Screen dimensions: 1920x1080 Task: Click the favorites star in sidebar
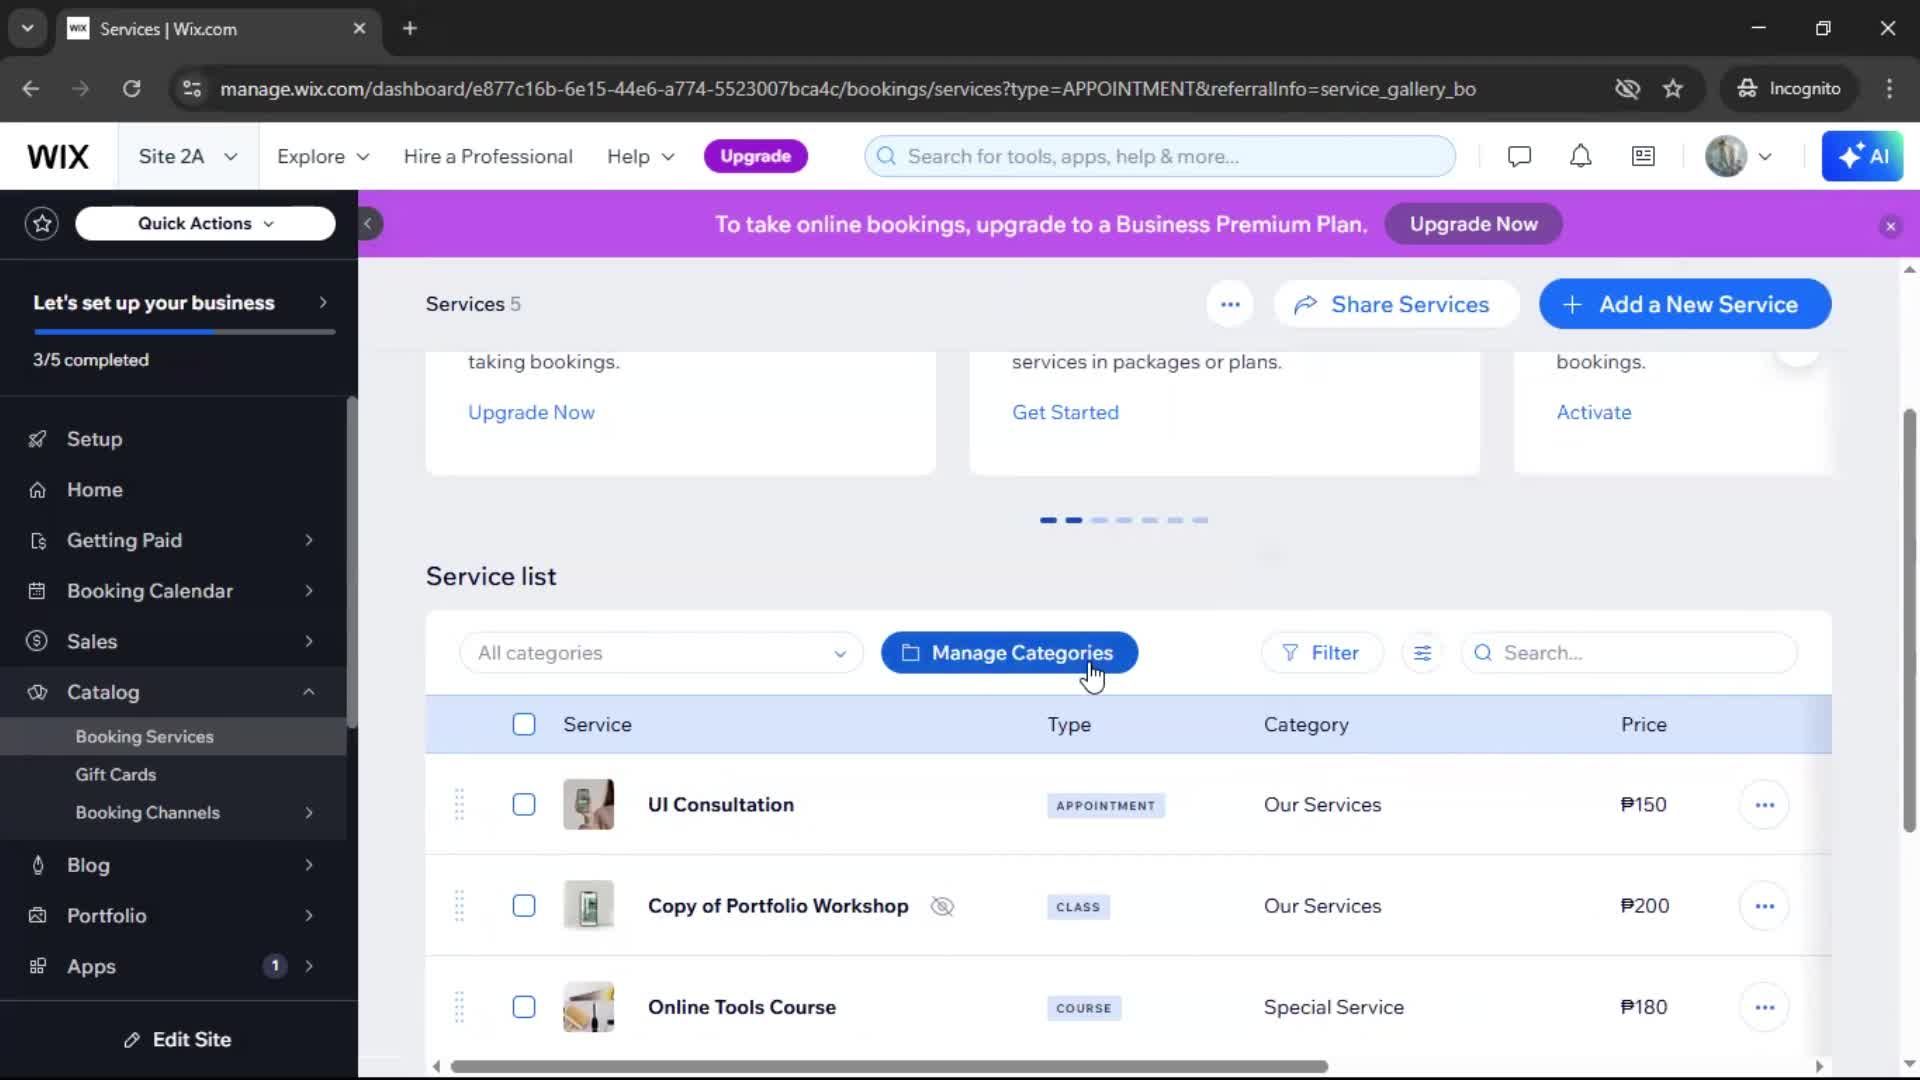(42, 224)
